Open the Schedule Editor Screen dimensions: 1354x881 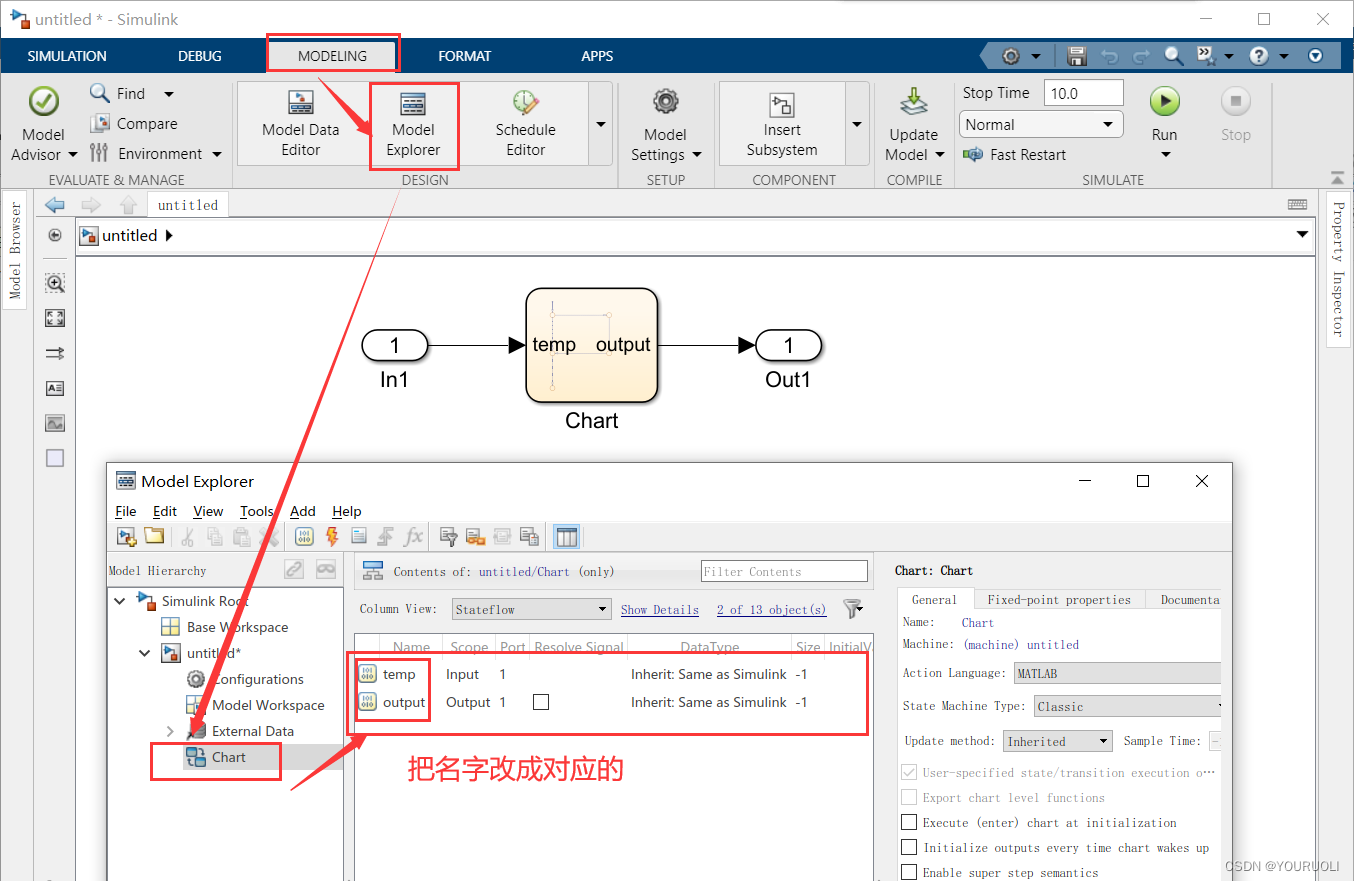click(x=525, y=125)
